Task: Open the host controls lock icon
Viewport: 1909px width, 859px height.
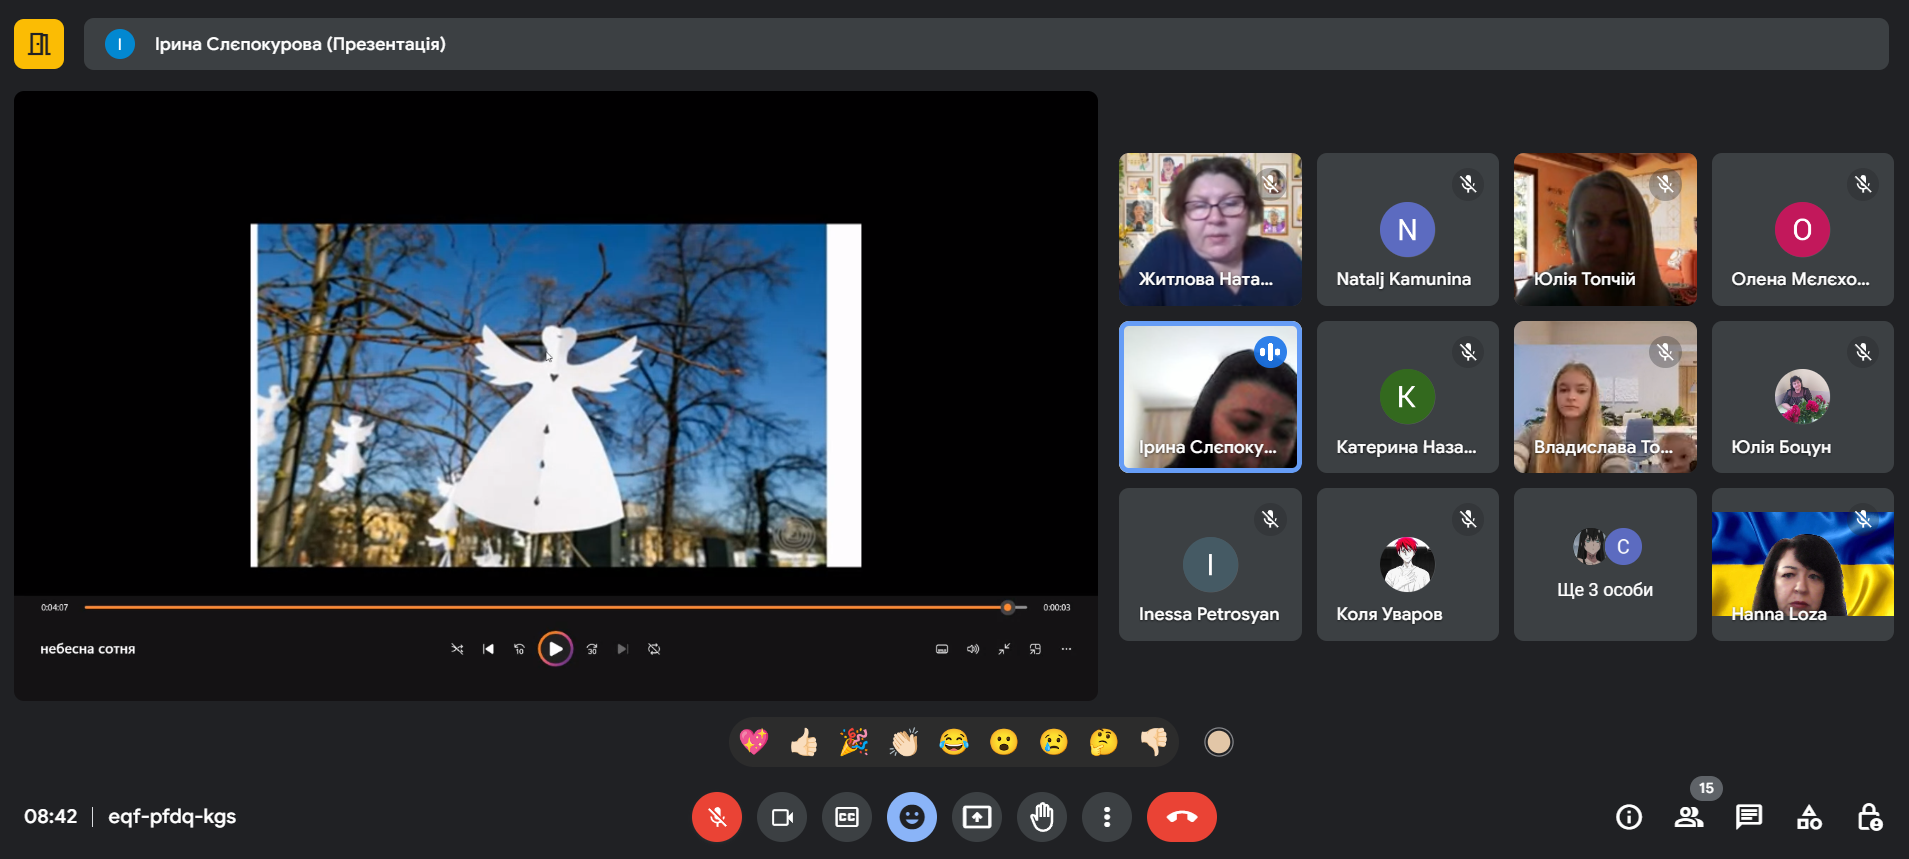Action: [x=1869, y=817]
